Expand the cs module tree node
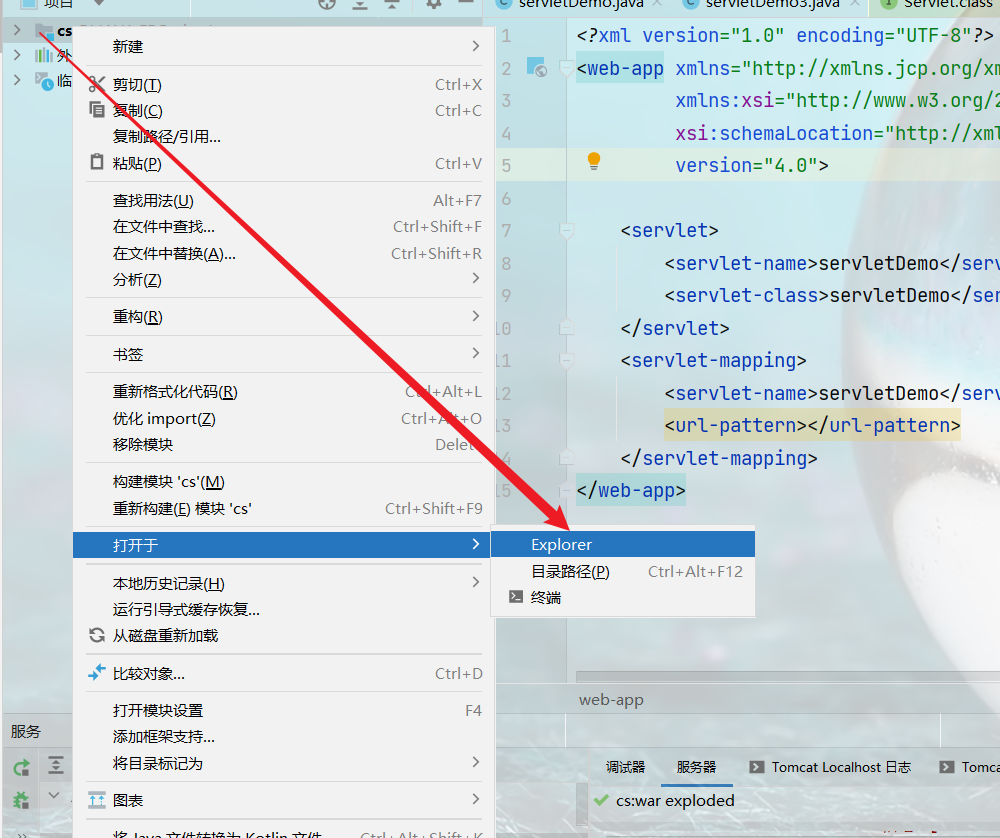Image resolution: width=1000 pixels, height=838 pixels. [x=17, y=30]
